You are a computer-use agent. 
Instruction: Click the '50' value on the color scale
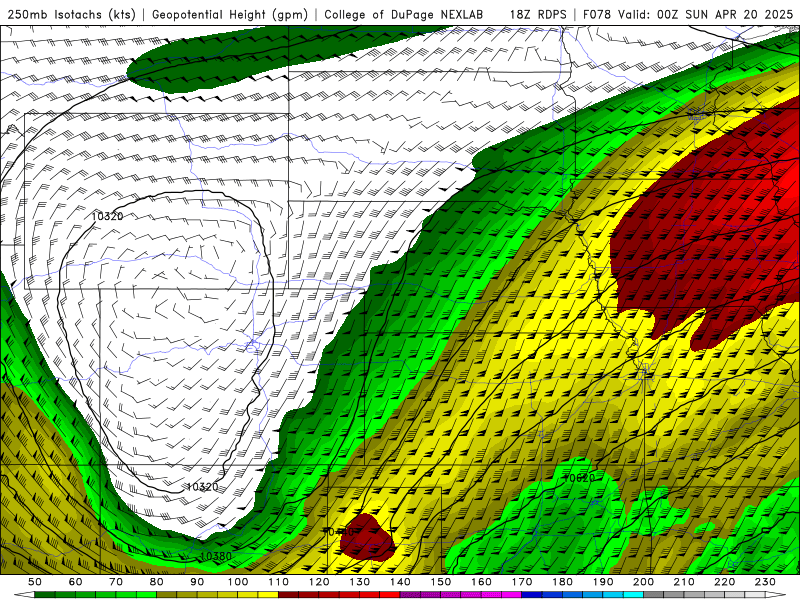pyautogui.click(x=35, y=582)
